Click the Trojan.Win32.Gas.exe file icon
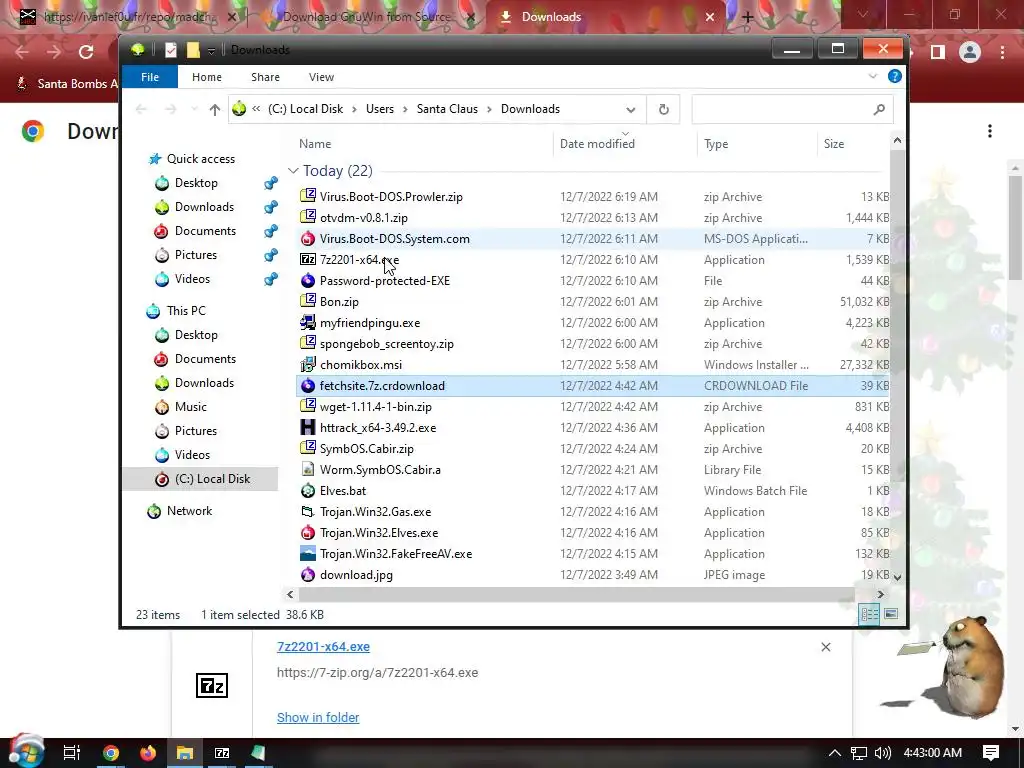 (x=308, y=511)
